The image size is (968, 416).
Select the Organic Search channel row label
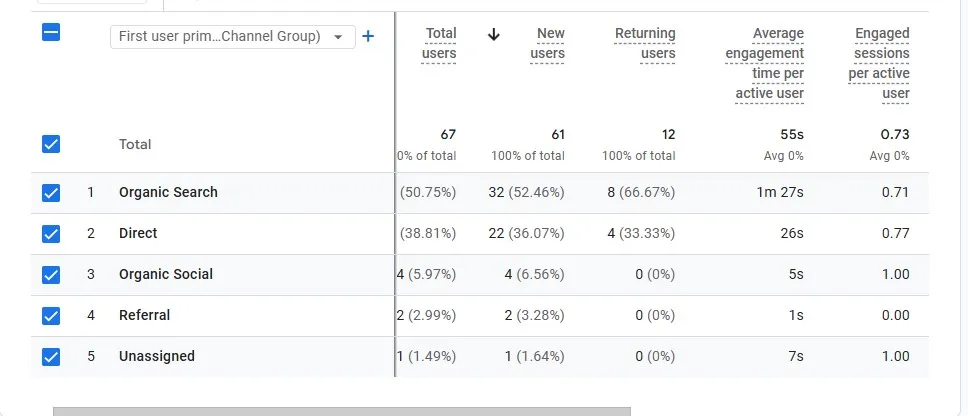(168, 192)
